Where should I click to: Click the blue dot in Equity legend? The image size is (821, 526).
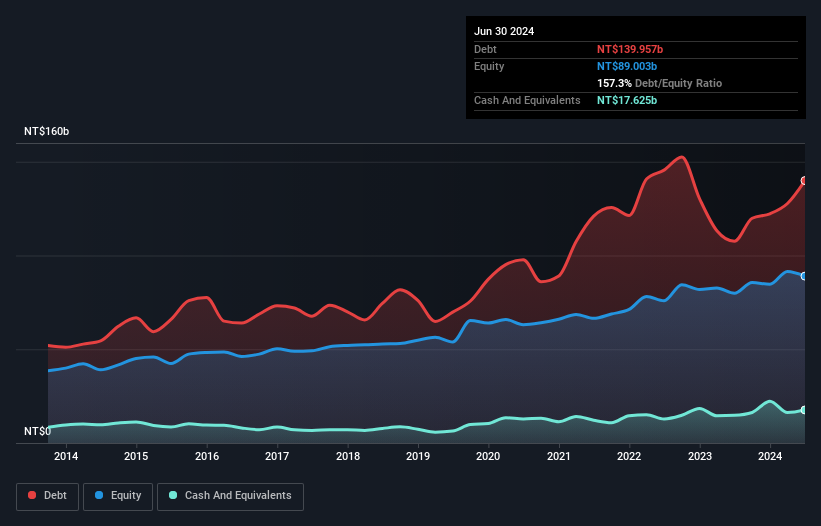tap(99, 495)
